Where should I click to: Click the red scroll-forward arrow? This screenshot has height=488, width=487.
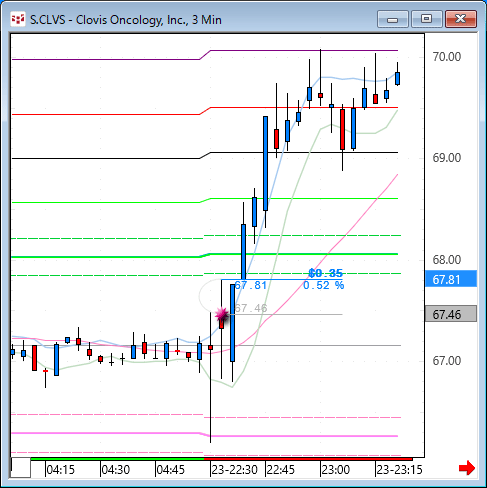pos(467,468)
